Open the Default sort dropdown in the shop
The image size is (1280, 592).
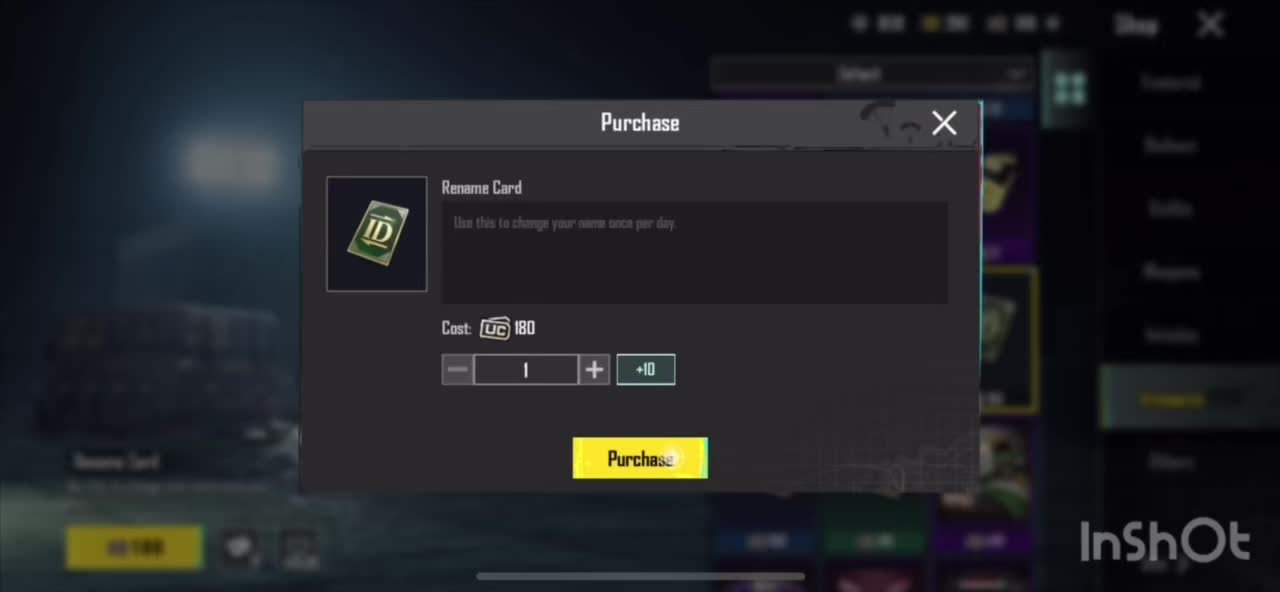click(x=871, y=74)
